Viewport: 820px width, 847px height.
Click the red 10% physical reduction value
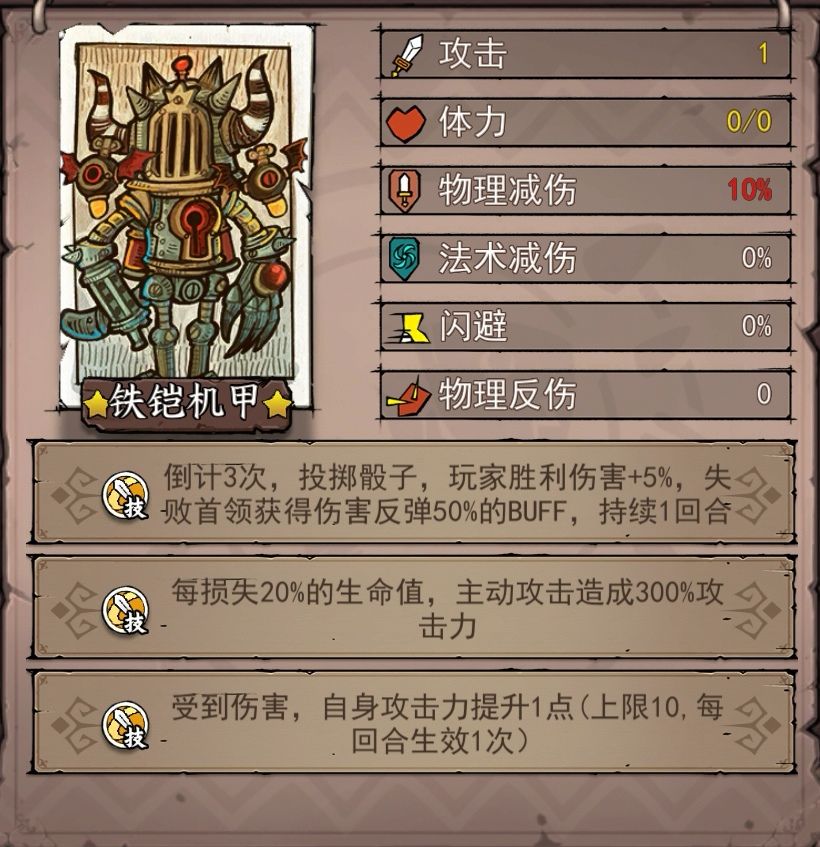pyautogui.click(x=749, y=190)
